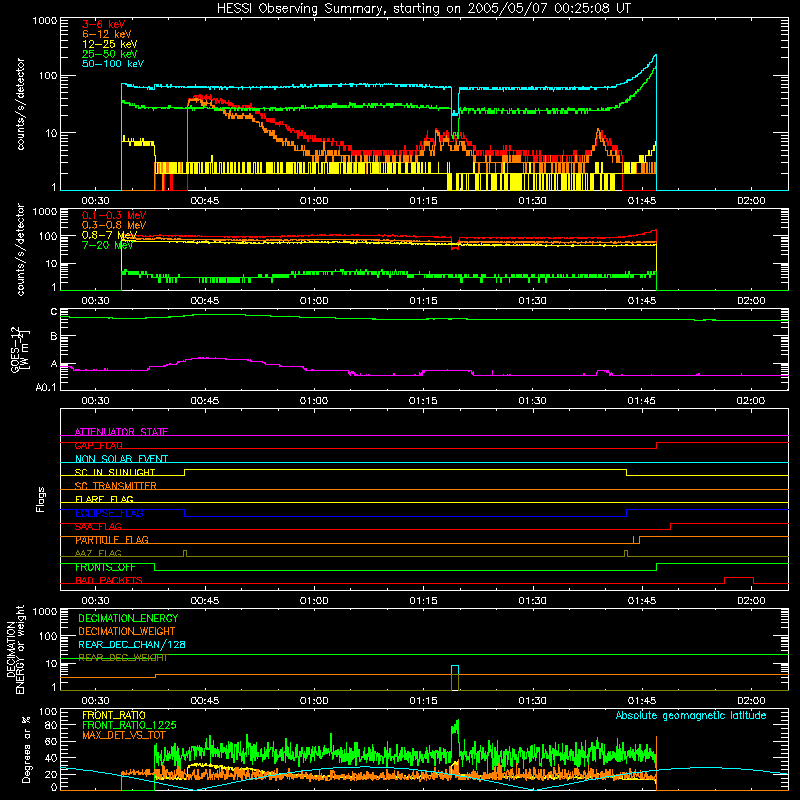Click the DECIMATION_WEIGHT legend label
The width and height of the screenshot is (800, 800).
pos(127,631)
